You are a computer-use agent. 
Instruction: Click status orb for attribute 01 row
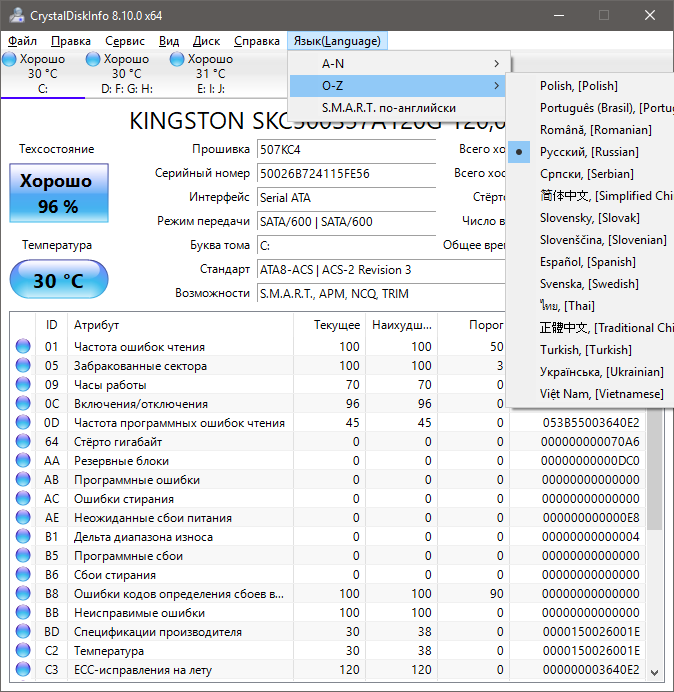pyautogui.click(x=23, y=347)
